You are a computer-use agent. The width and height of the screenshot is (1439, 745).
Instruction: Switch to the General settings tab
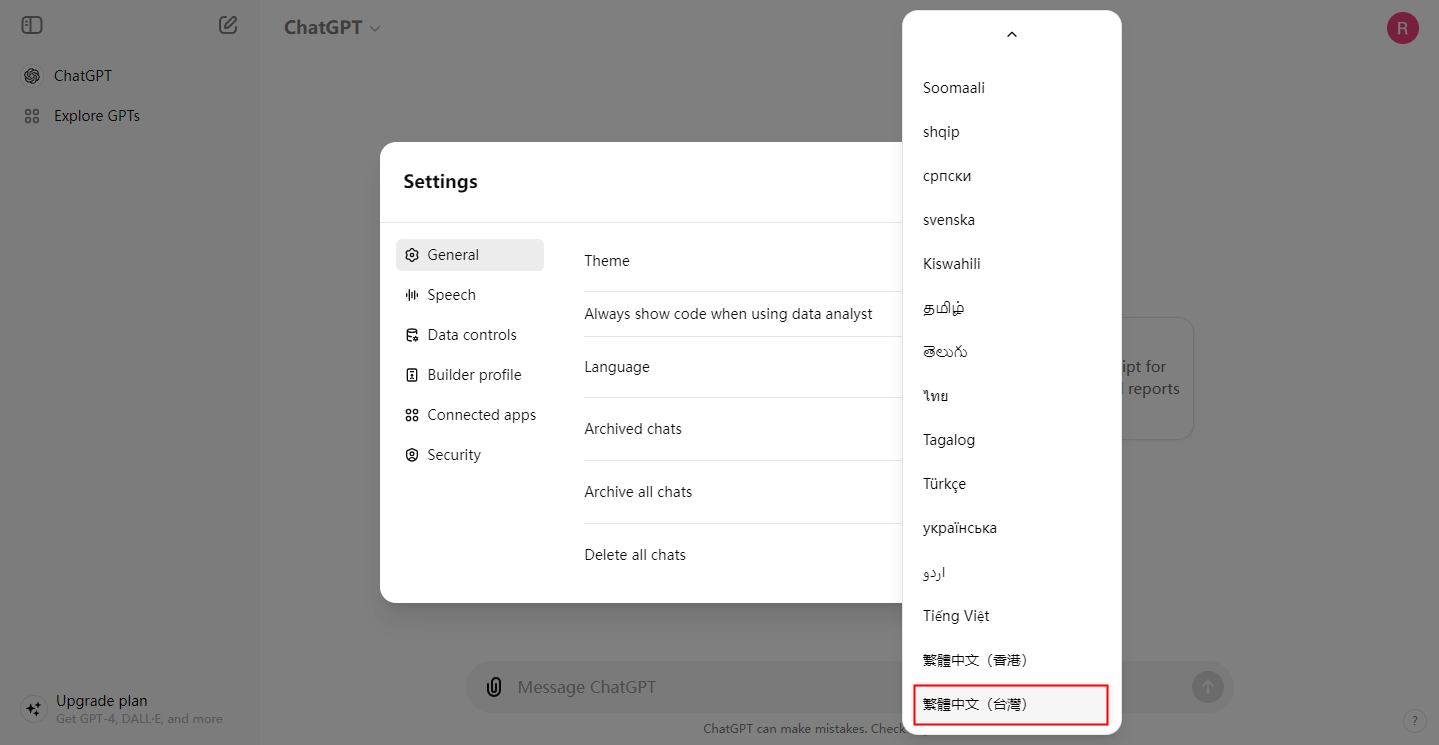coord(470,255)
